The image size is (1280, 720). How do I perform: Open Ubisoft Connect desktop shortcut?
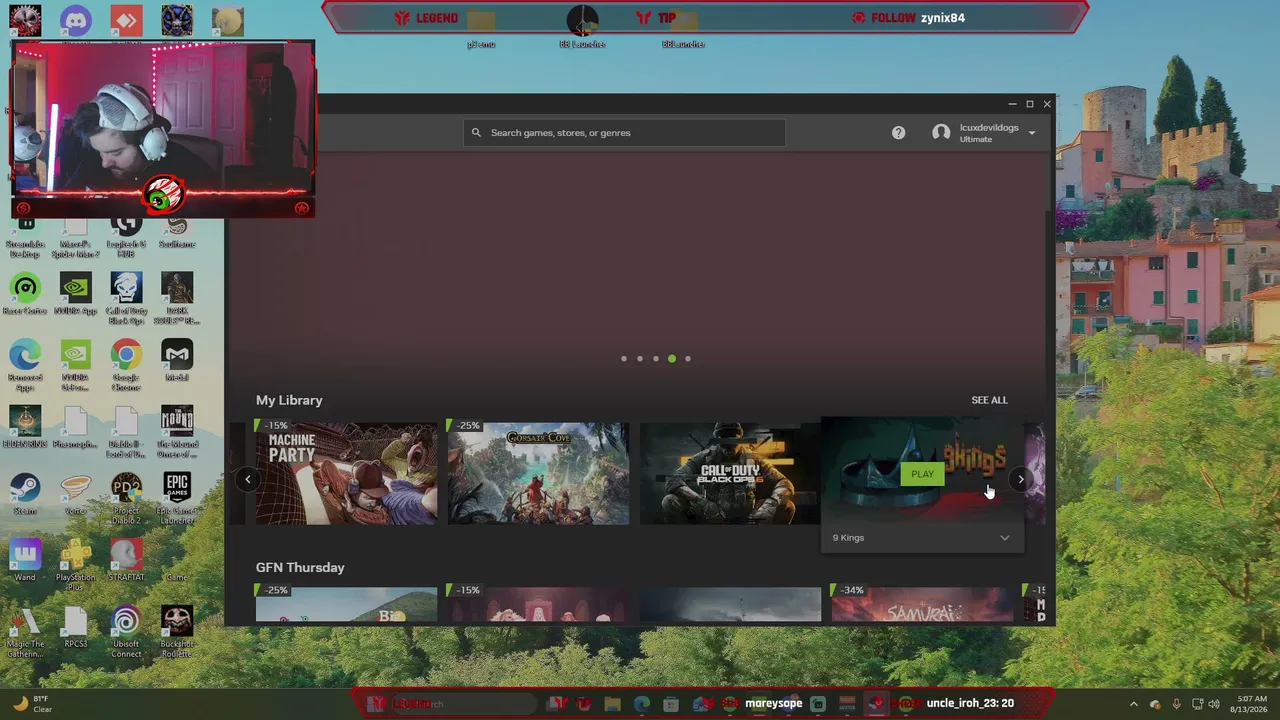coord(126,631)
